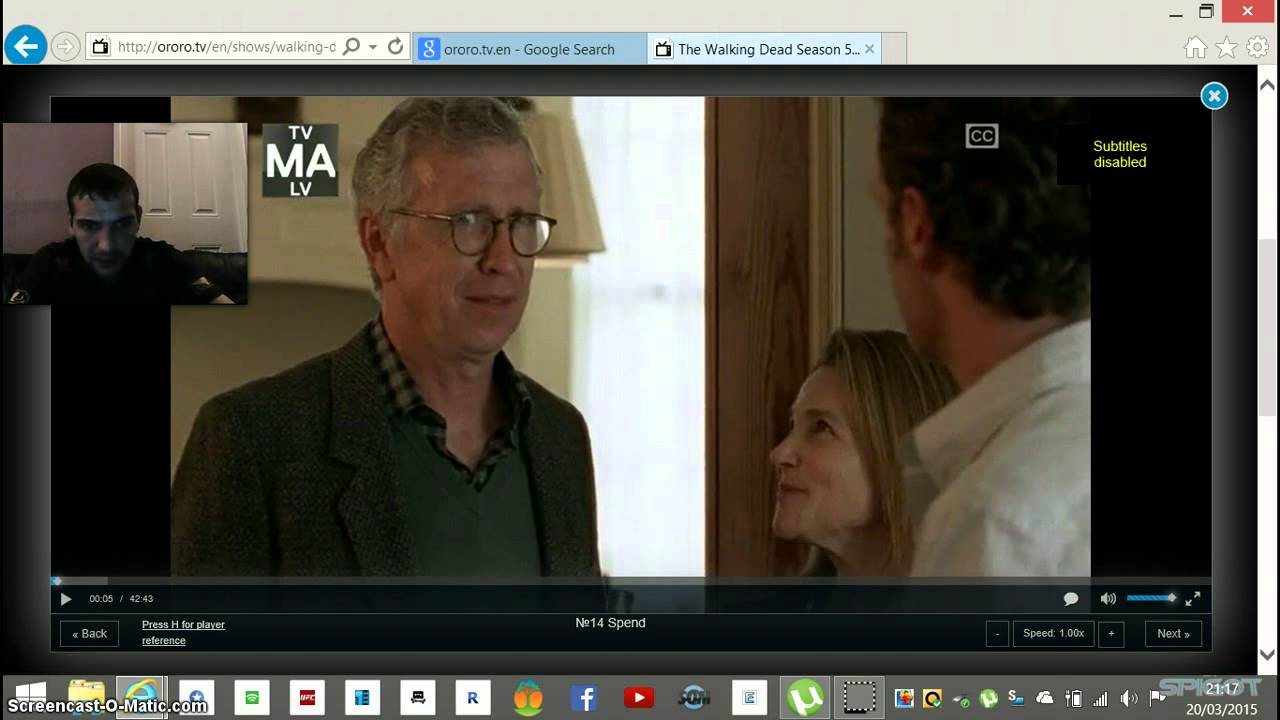This screenshot has width=1280, height=720.
Task: Open Internet Explorer taskbar icon
Action: pos(141,697)
